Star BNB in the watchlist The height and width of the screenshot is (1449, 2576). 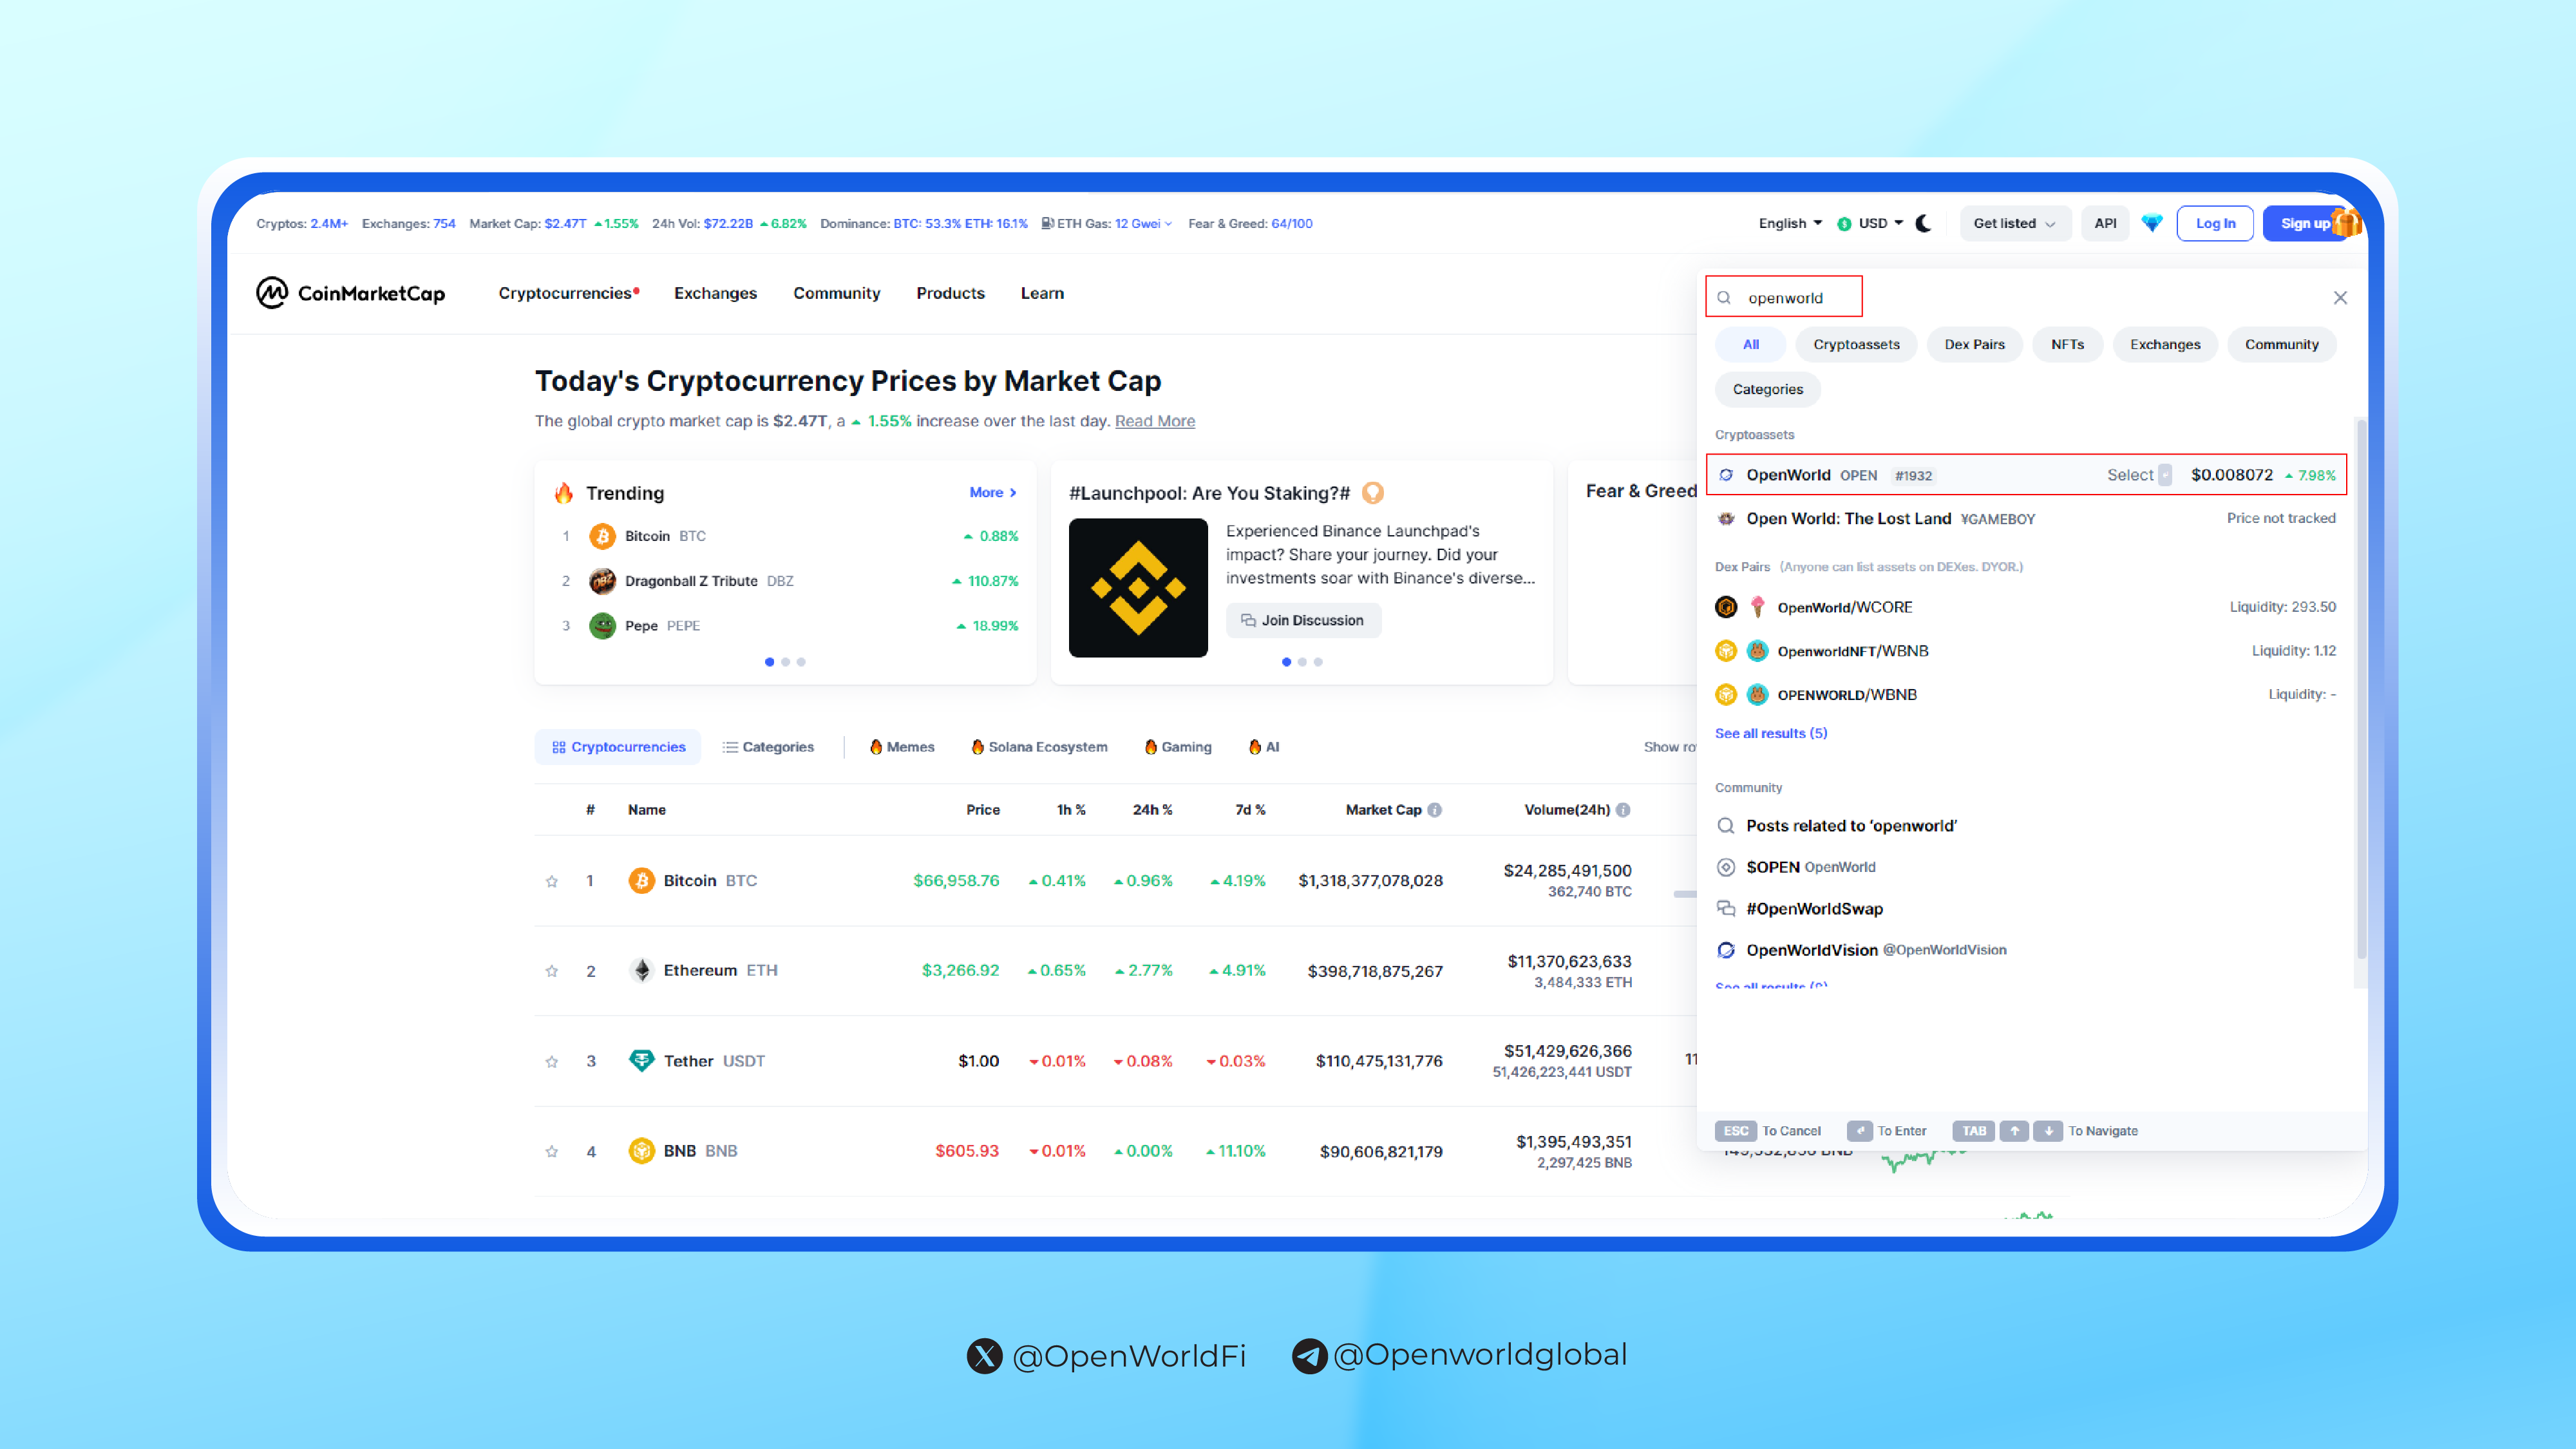[x=551, y=1151]
